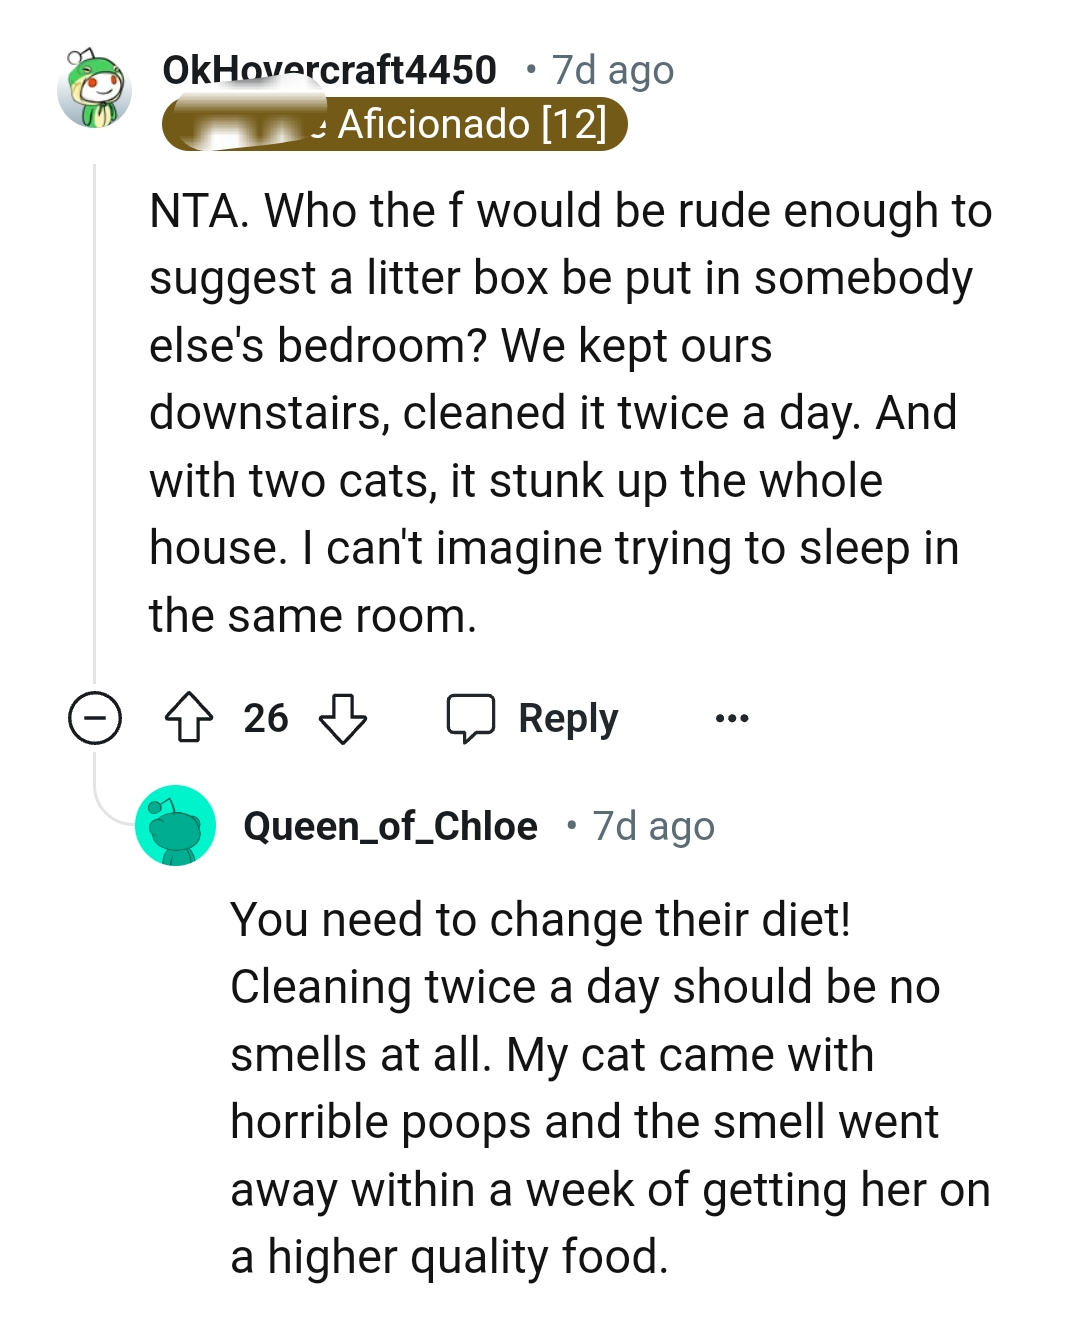Open Queen_of_Chloe's teal avatar
Viewport: 1079px width, 1328px height.
pos(176,826)
